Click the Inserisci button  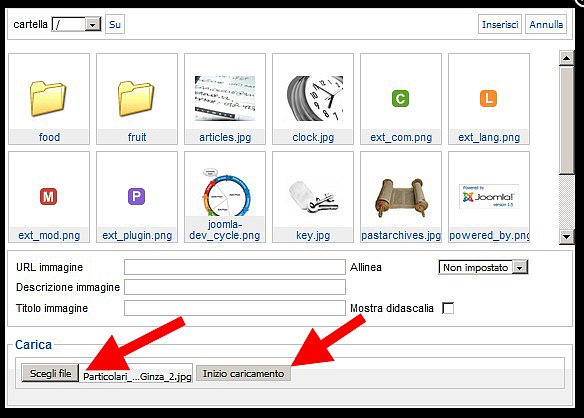pyautogui.click(x=500, y=25)
